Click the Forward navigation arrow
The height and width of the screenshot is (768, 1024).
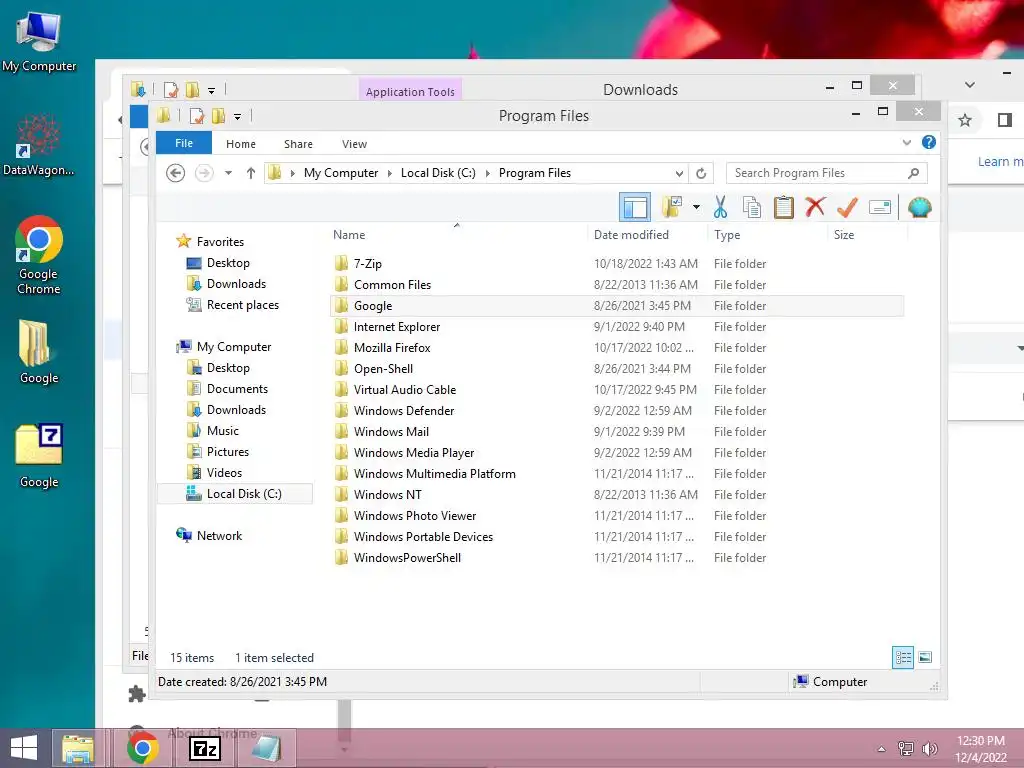(x=204, y=173)
